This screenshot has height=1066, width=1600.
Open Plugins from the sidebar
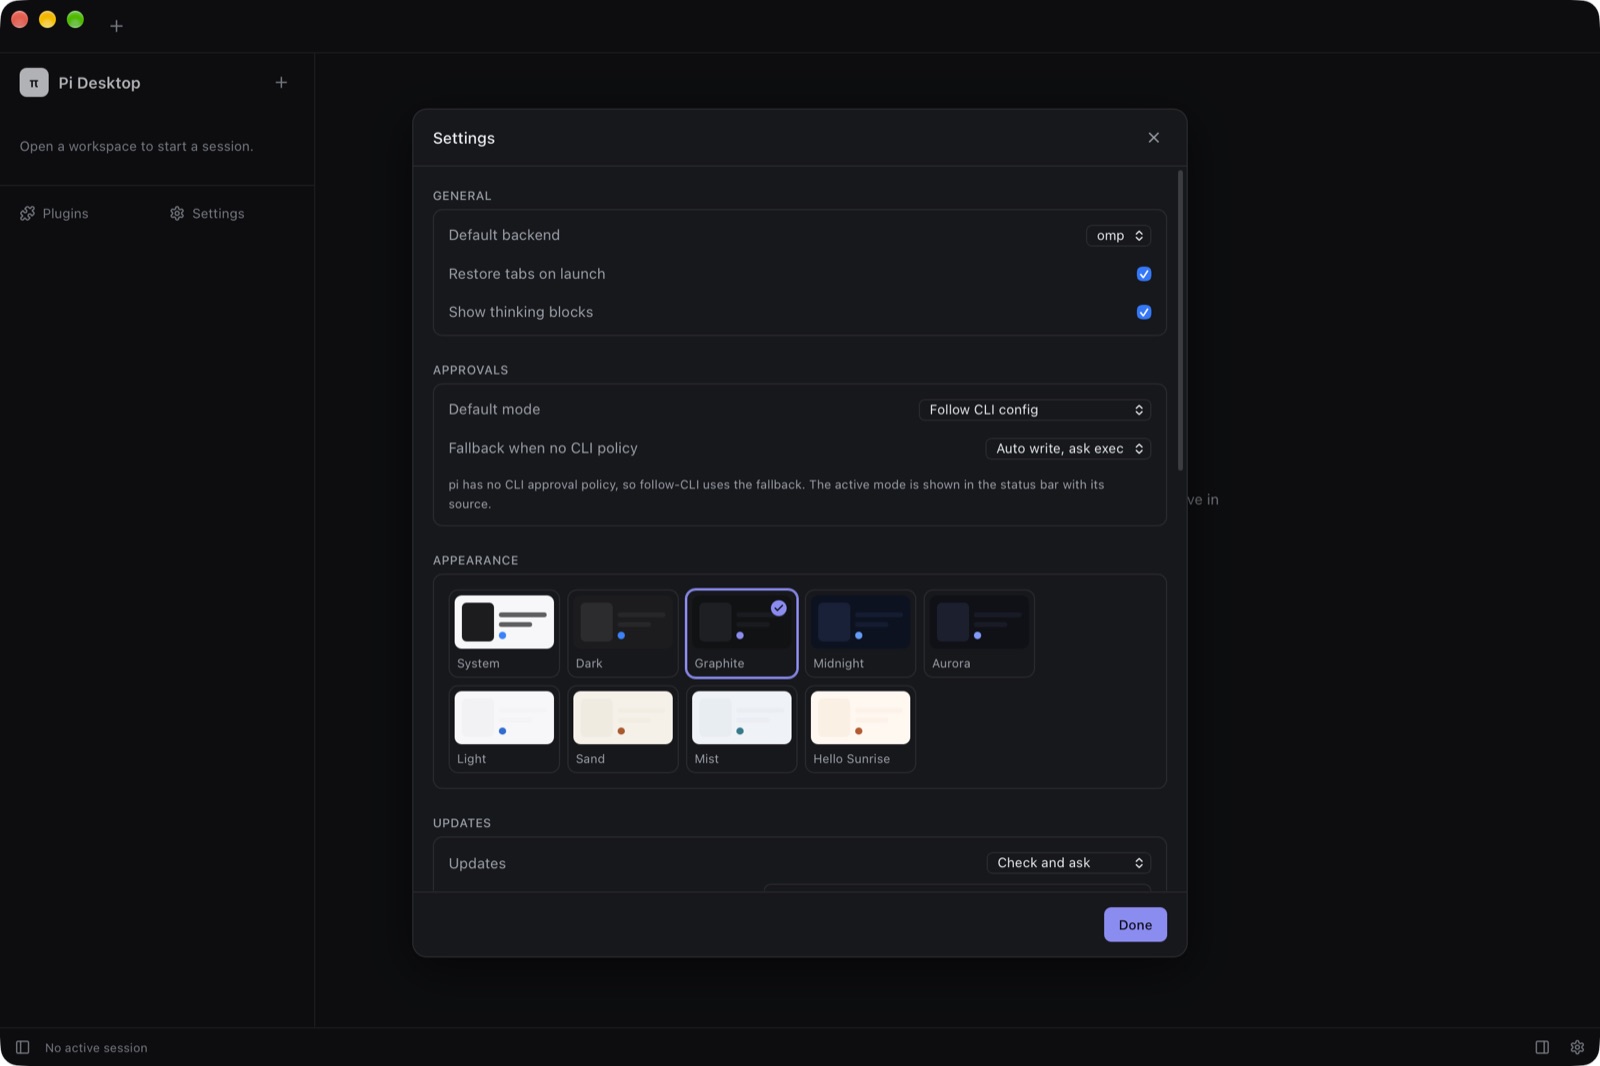pyautogui.click(x=54, y=213)
